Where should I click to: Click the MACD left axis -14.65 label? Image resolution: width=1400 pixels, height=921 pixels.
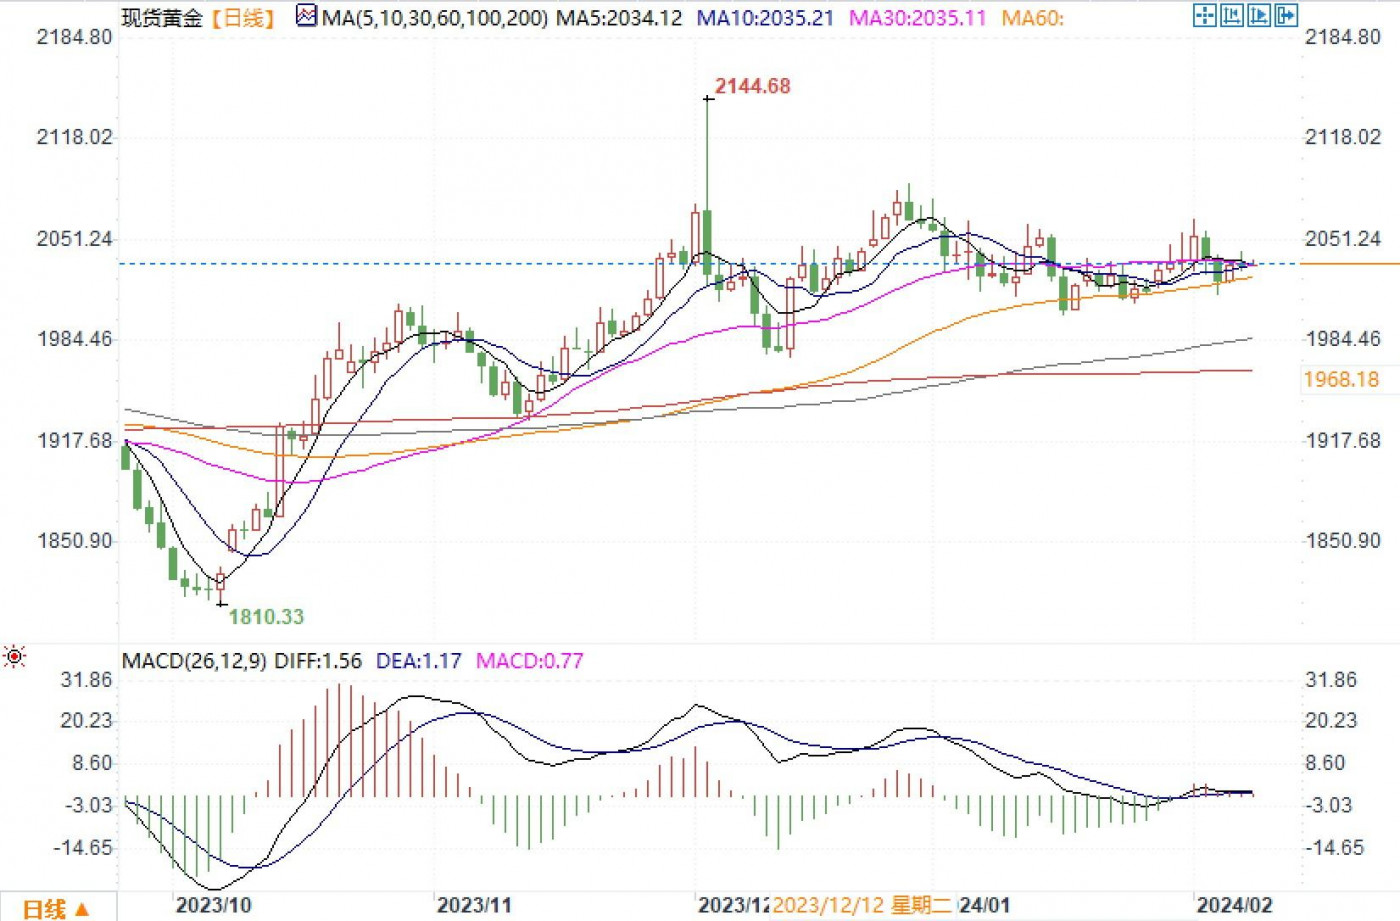83,848
